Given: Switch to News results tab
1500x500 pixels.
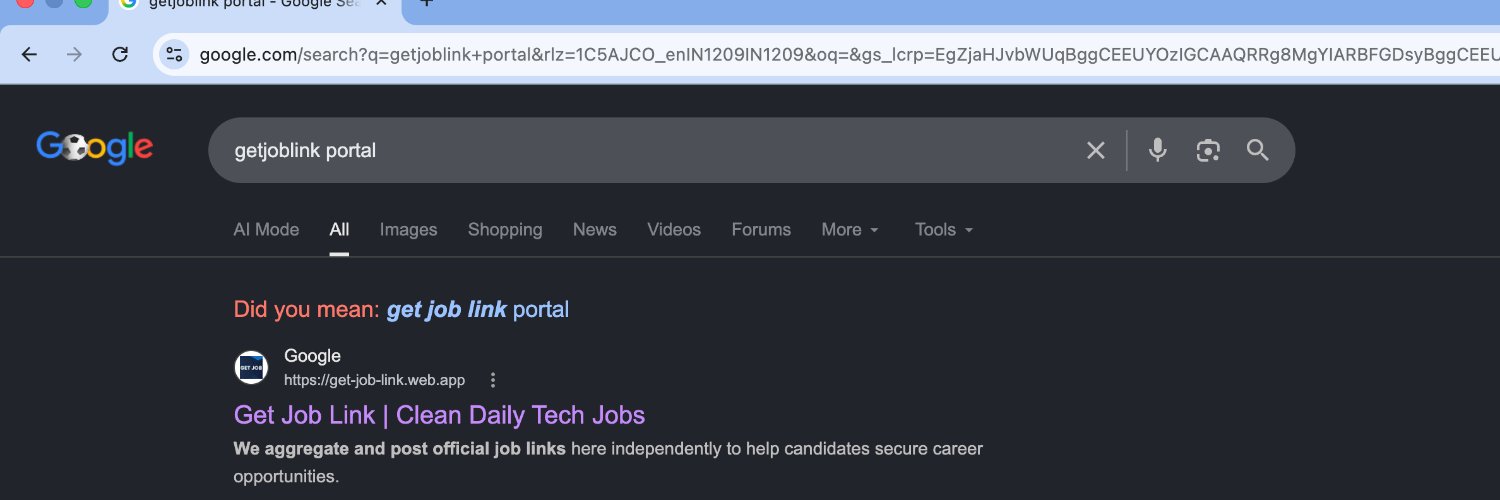Looking at the screenshot, I should pos(595,230).
